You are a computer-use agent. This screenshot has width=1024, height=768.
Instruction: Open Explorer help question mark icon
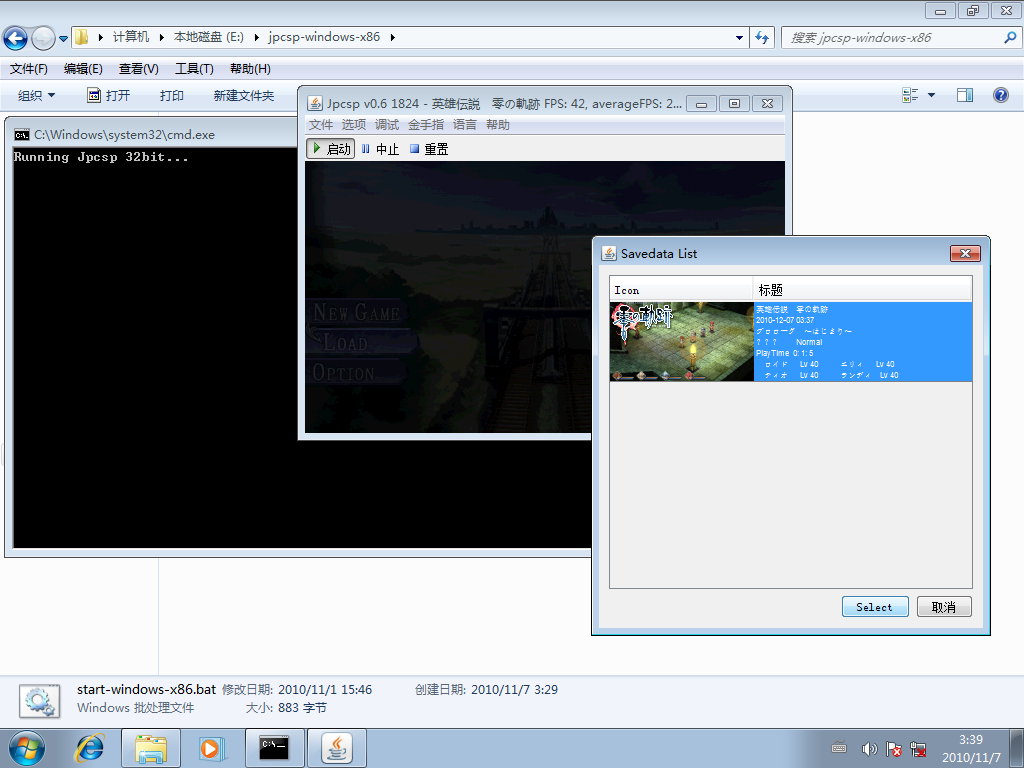point(1000,95)
